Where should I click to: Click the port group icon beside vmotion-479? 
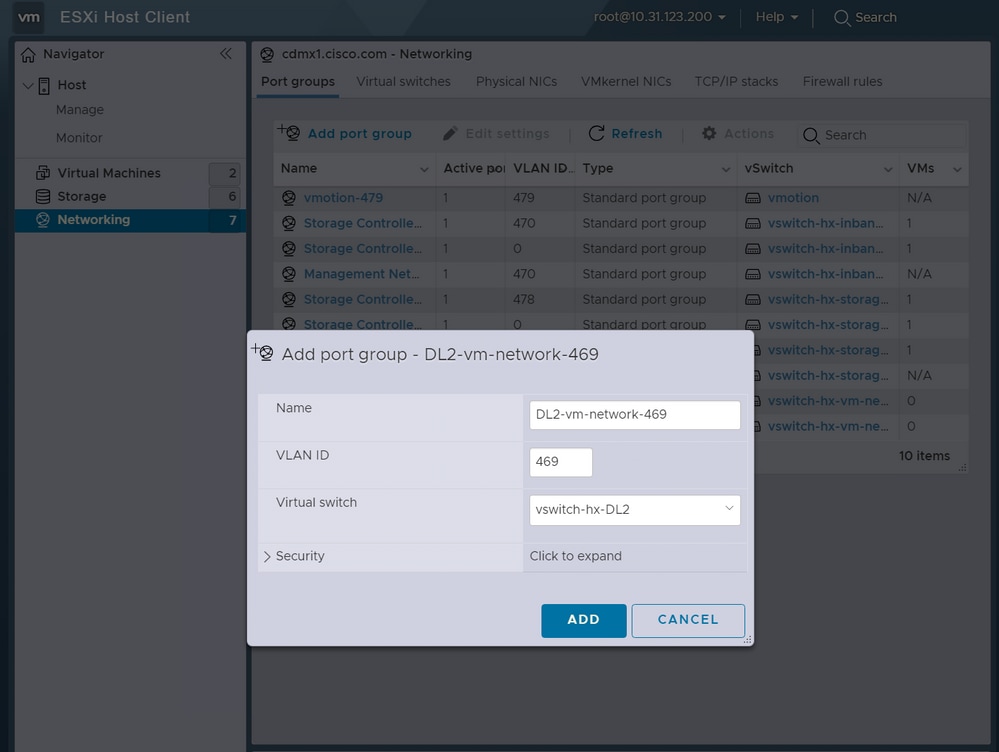click(x=289, y=198)
